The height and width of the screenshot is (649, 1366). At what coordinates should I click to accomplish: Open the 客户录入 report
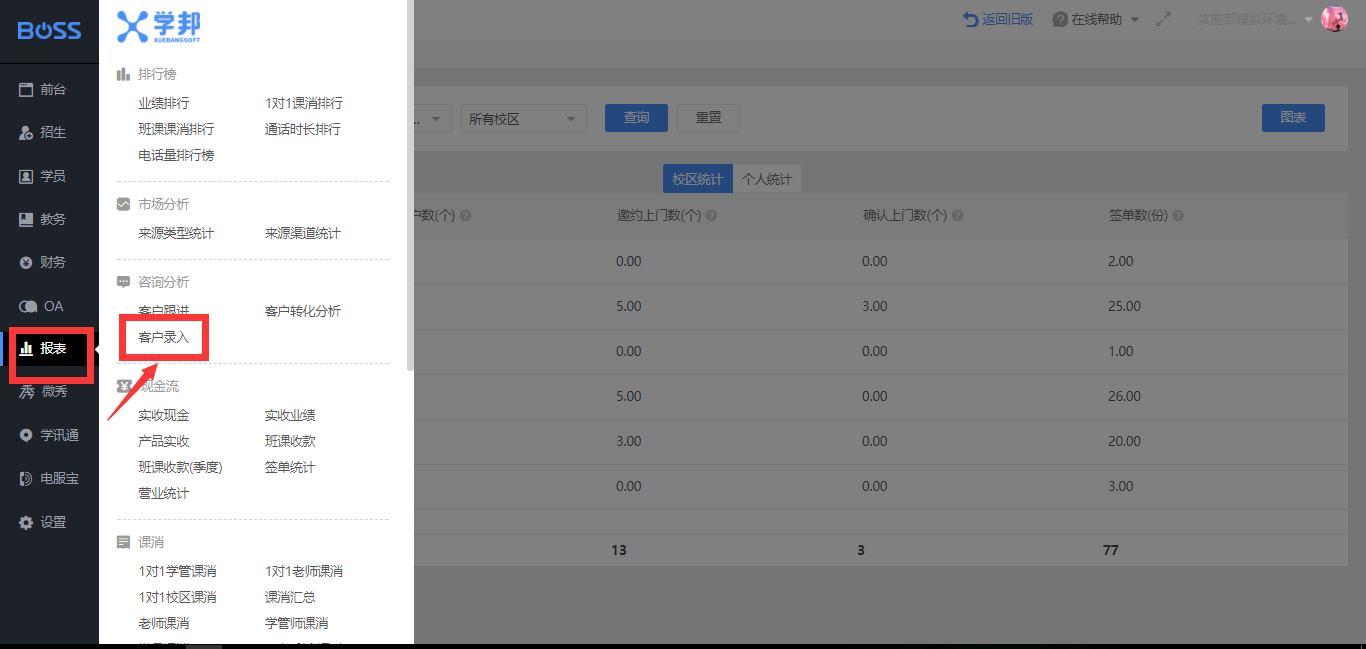tap(164, 337)
